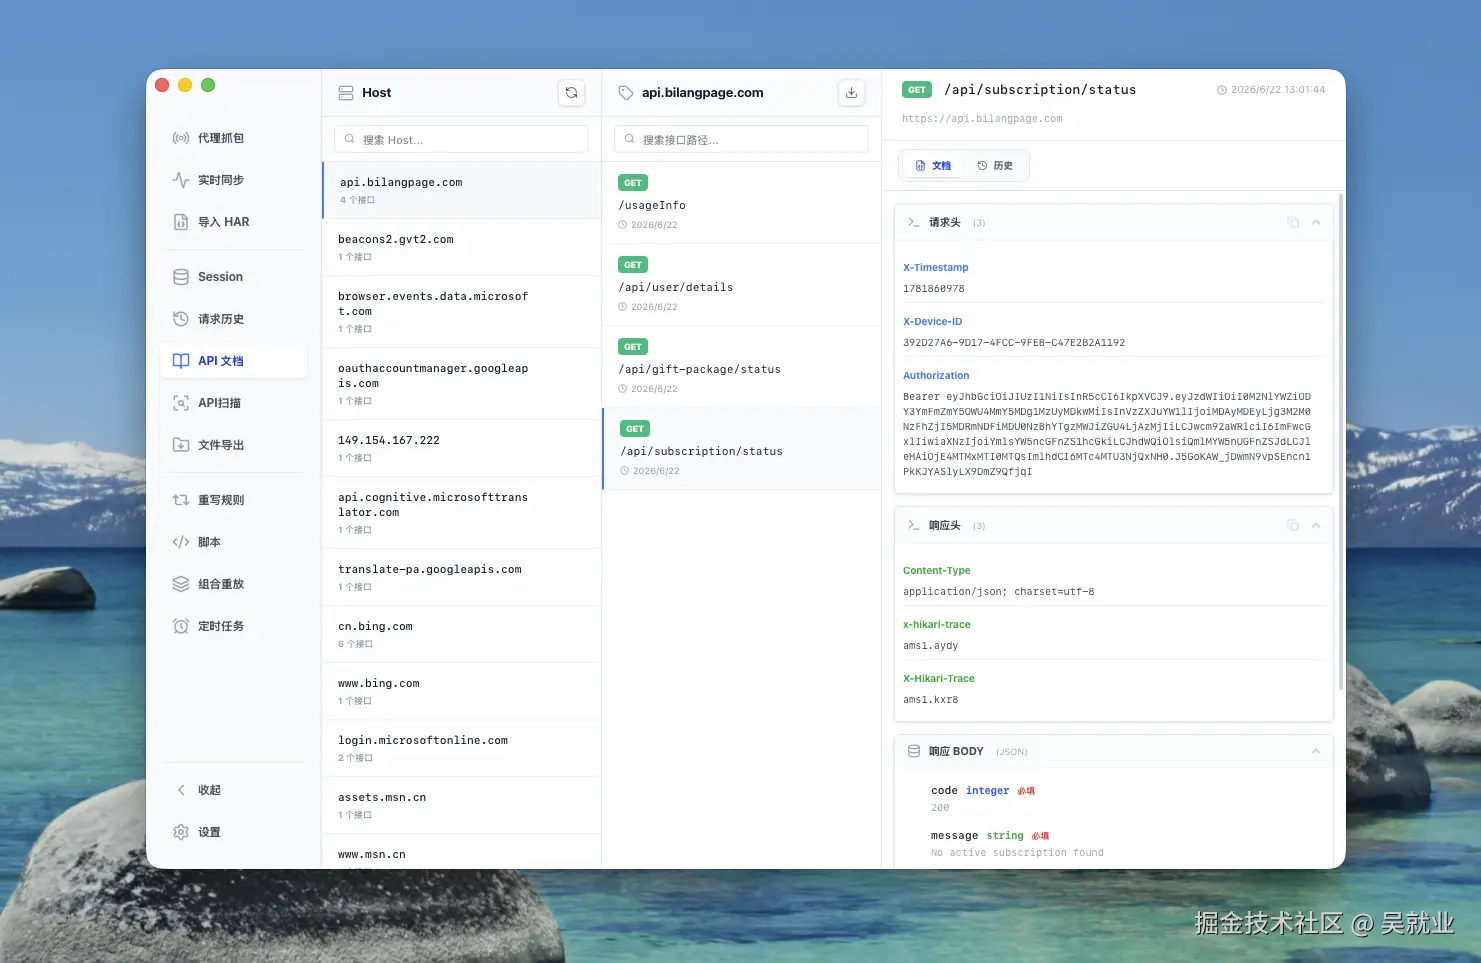Go to the Session section
Screen dimensions: 1481x963
click(233, 277)
